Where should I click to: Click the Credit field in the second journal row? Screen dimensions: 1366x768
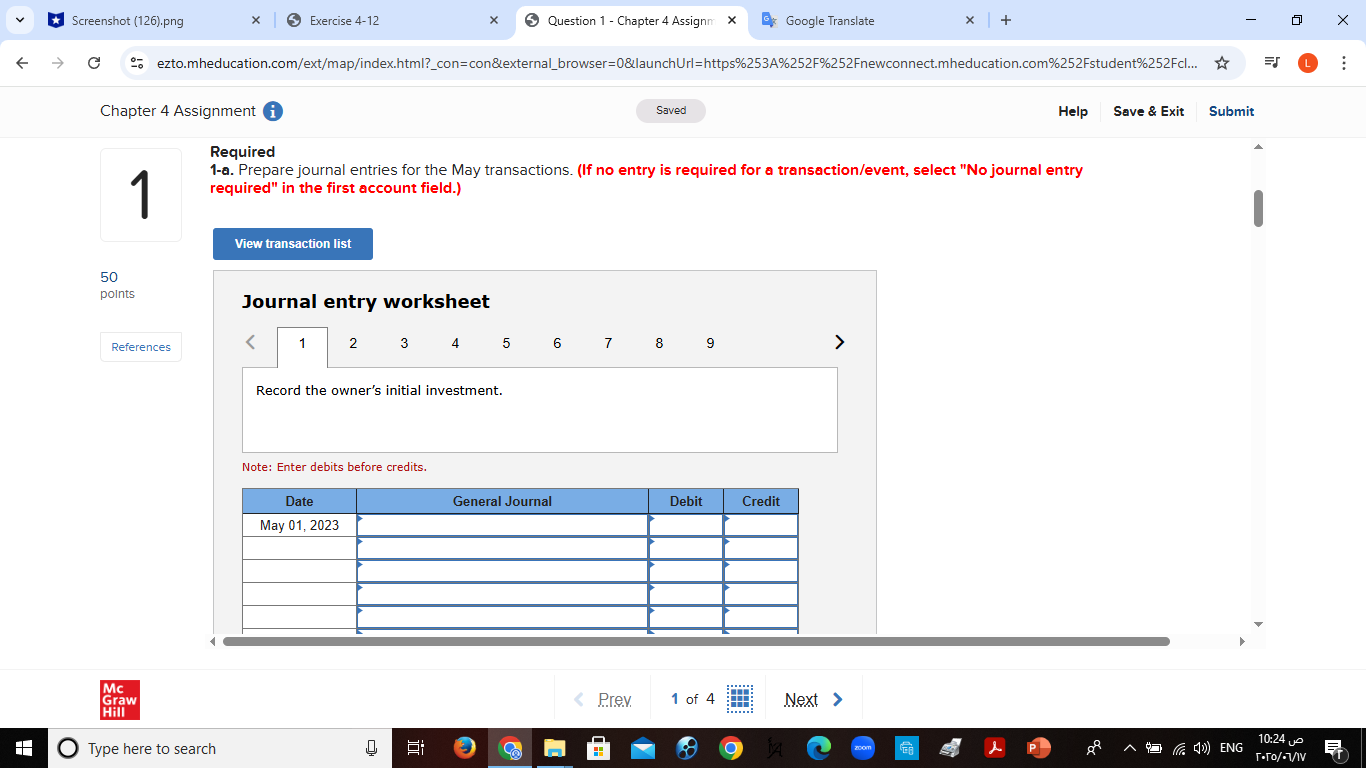point(761,548)
